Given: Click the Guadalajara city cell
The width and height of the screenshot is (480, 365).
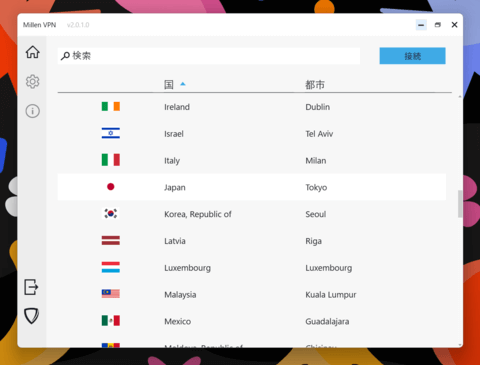Looking at the screenshot, I should pyautogui.click(x=327, y=321).
